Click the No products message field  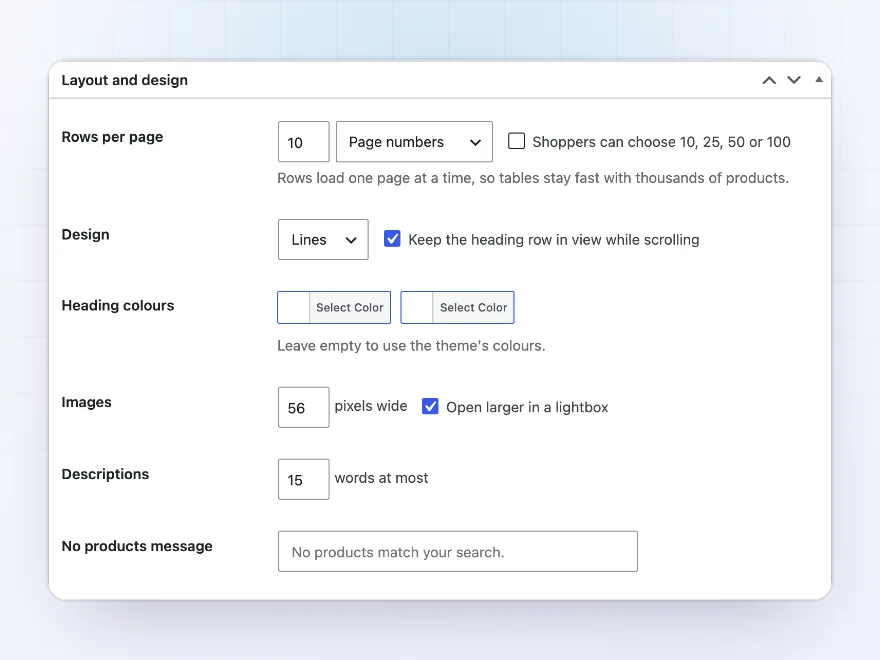[x=458, y=552]
